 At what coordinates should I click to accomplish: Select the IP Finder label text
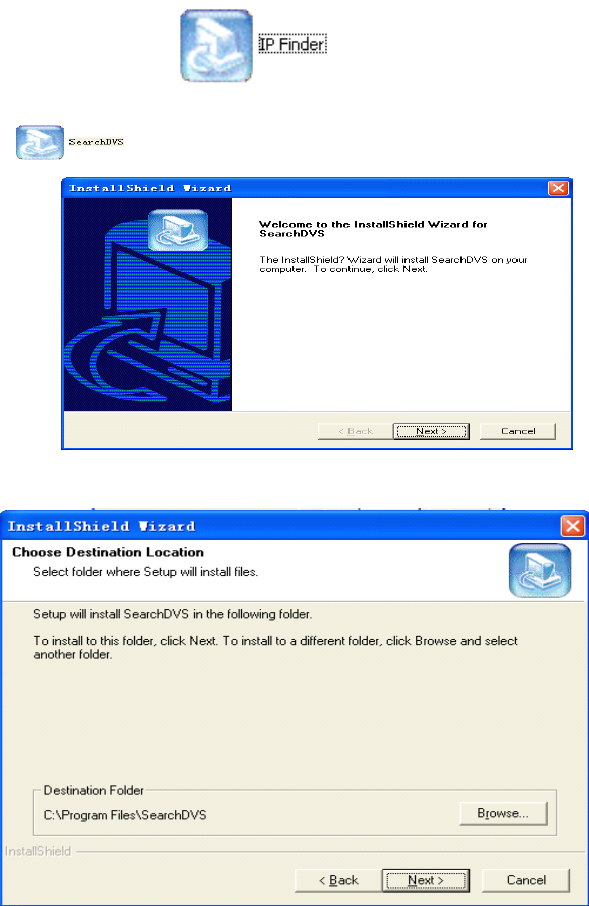(x=292, y=44)
